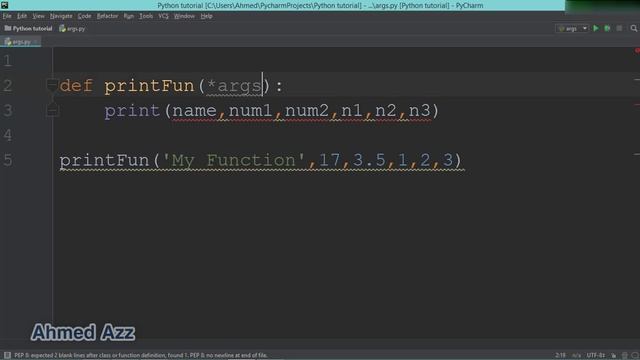Click the args.py breadcrumb in navigation bar
This screenshot has height=360, width=640.
click(72, 29)
